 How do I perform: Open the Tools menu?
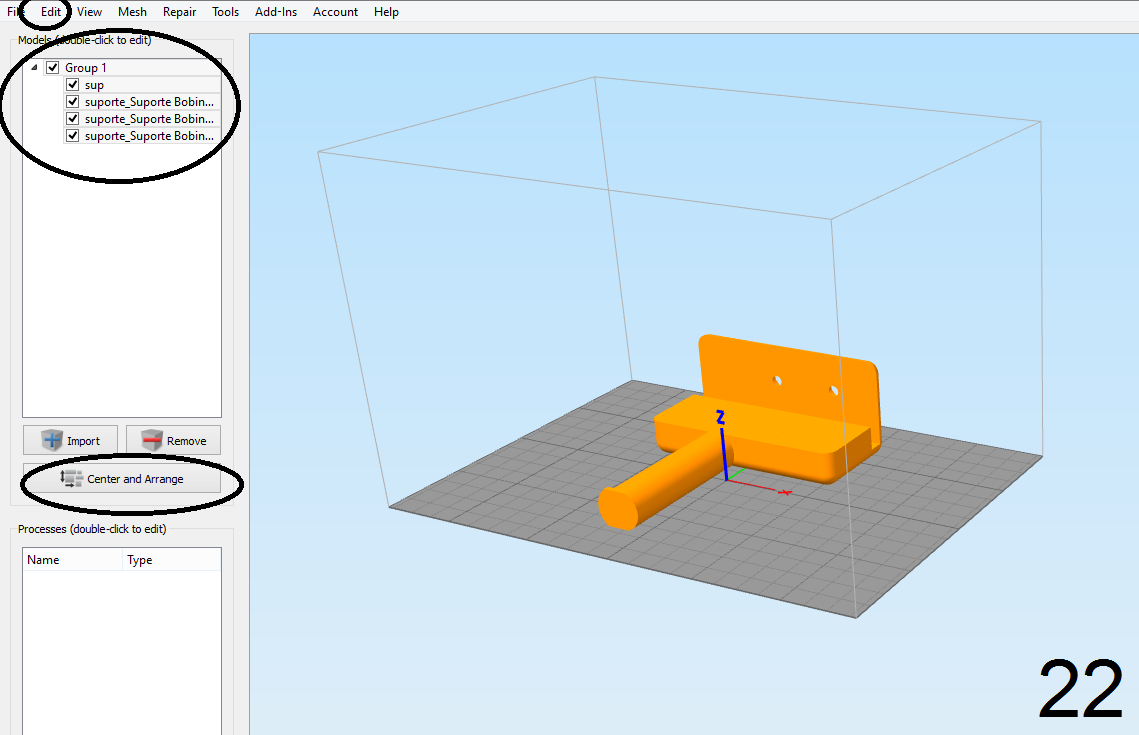pos(225,12)
